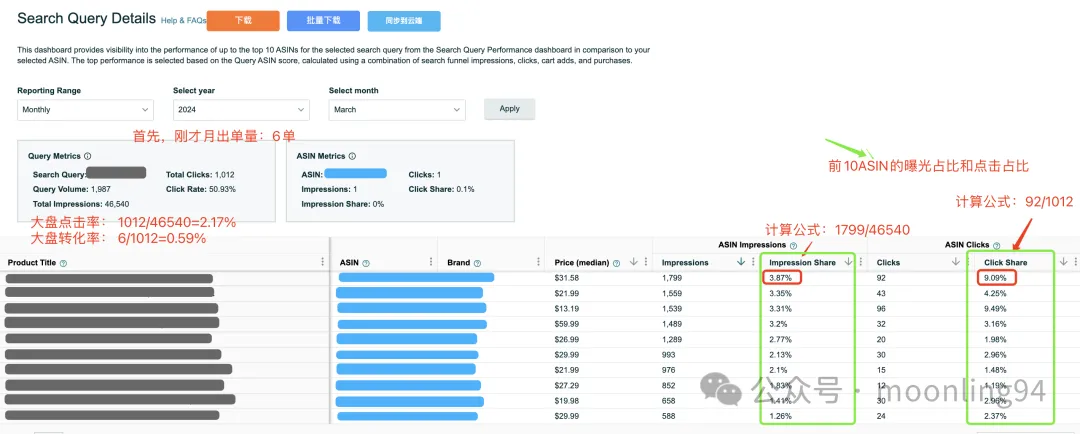The height and width of the screenshot is (434, 1080).
Task: Click the 2.37% click share cell
Action: tap(996, 416)
